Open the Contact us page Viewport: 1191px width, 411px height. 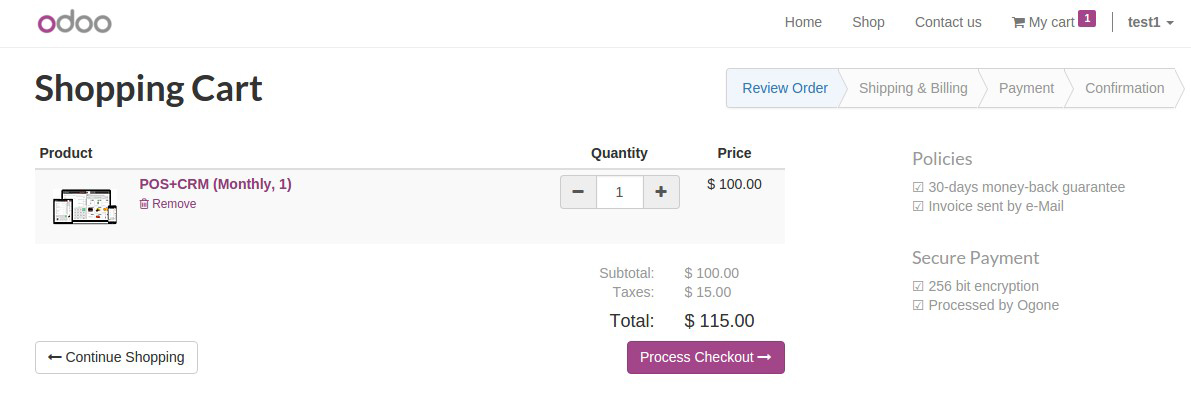pyautogui.click(x=948, y=22)
